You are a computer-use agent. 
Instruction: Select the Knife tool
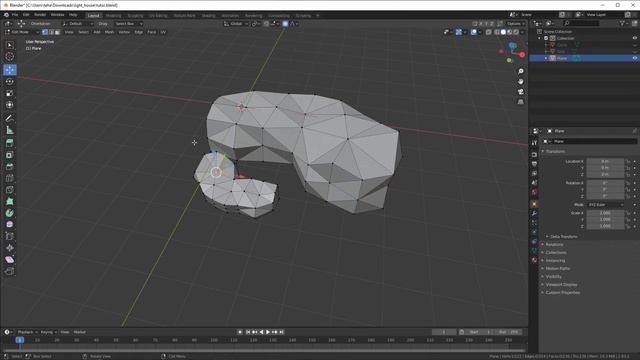click(10, 190)
